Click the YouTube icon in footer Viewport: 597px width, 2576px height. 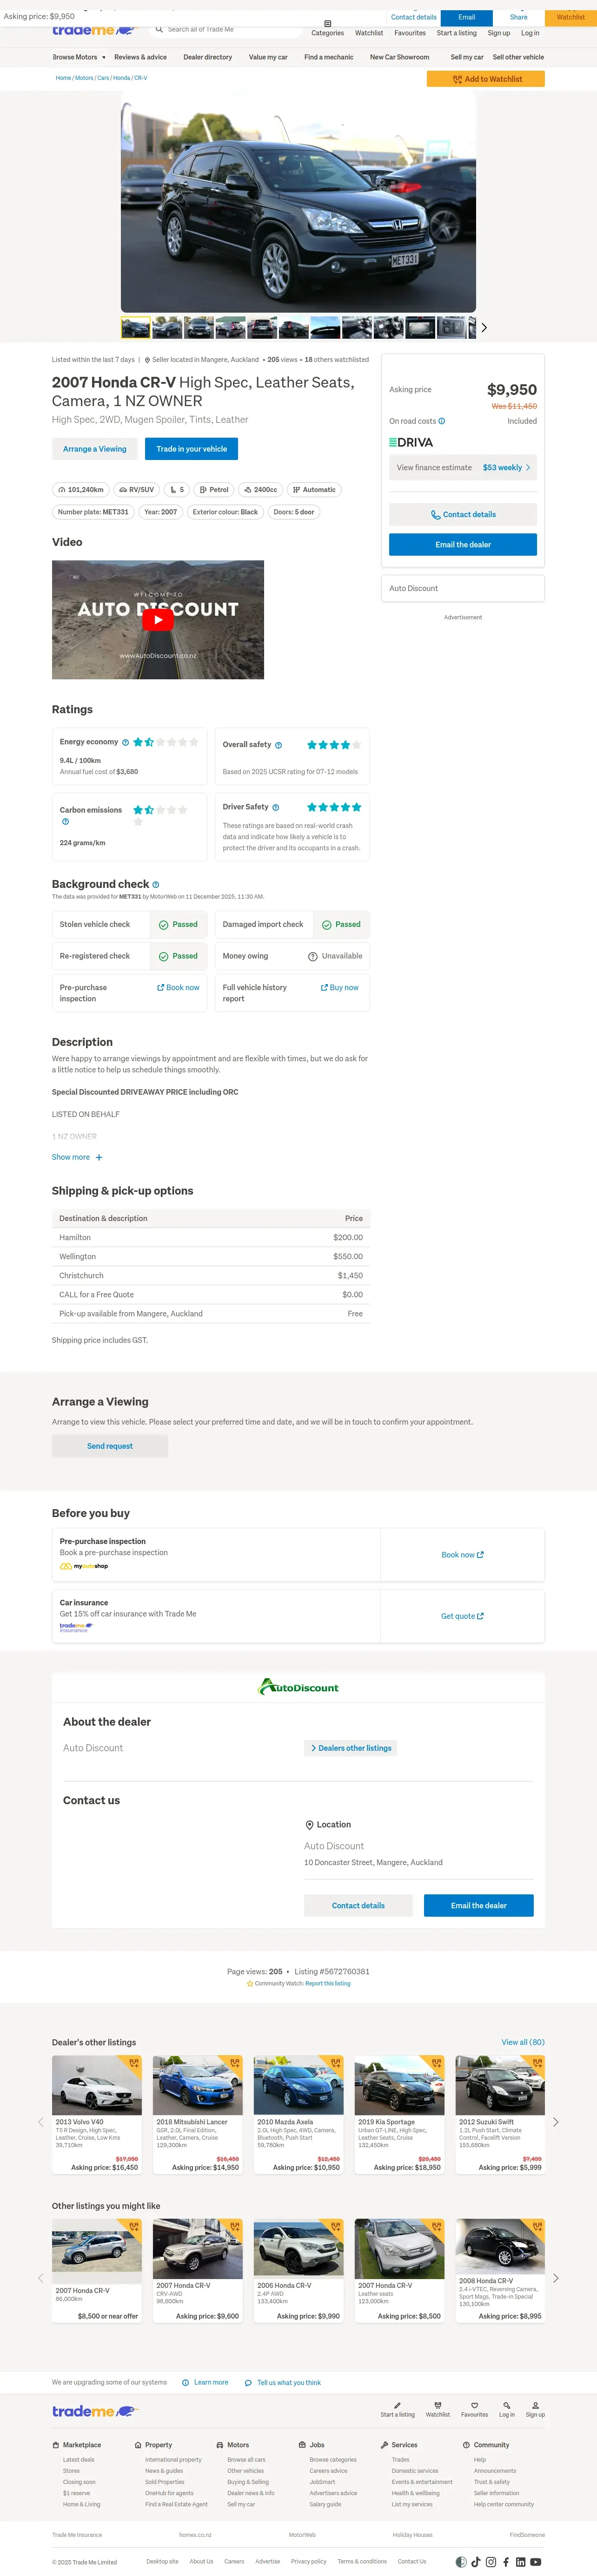click(536, 2561)
